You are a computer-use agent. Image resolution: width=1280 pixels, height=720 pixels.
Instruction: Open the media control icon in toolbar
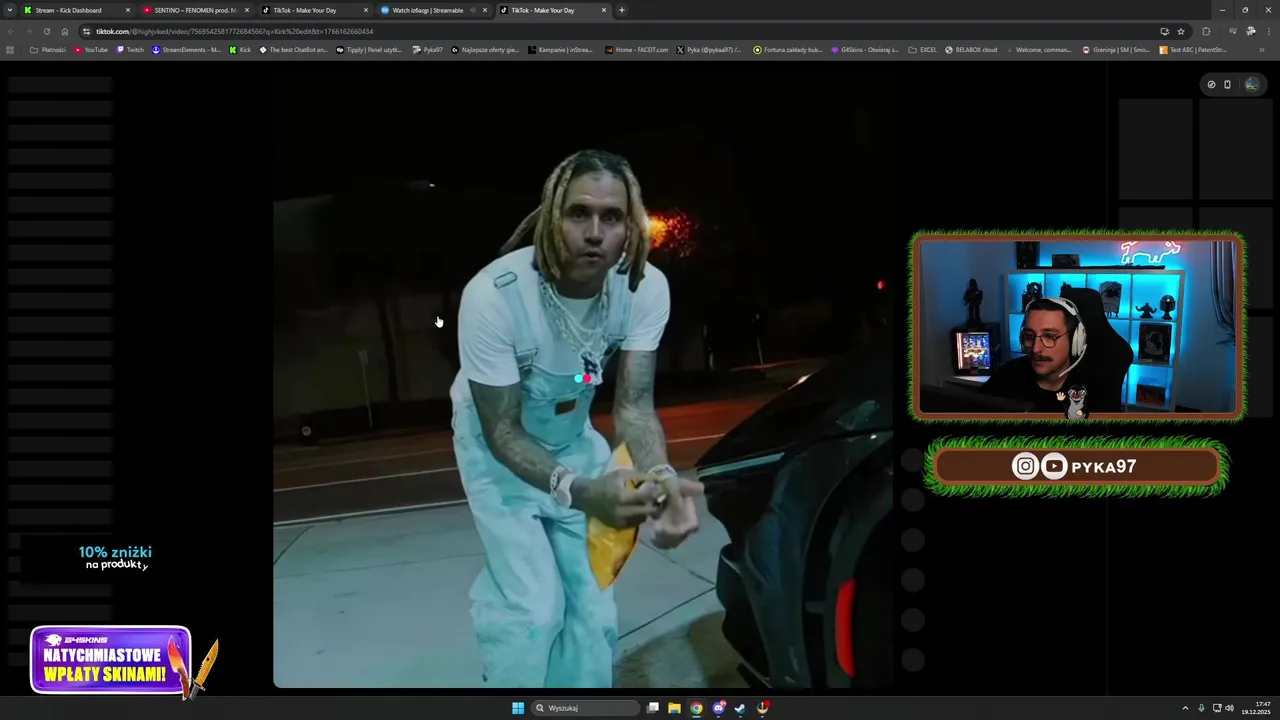click(x=1234, y=31)
